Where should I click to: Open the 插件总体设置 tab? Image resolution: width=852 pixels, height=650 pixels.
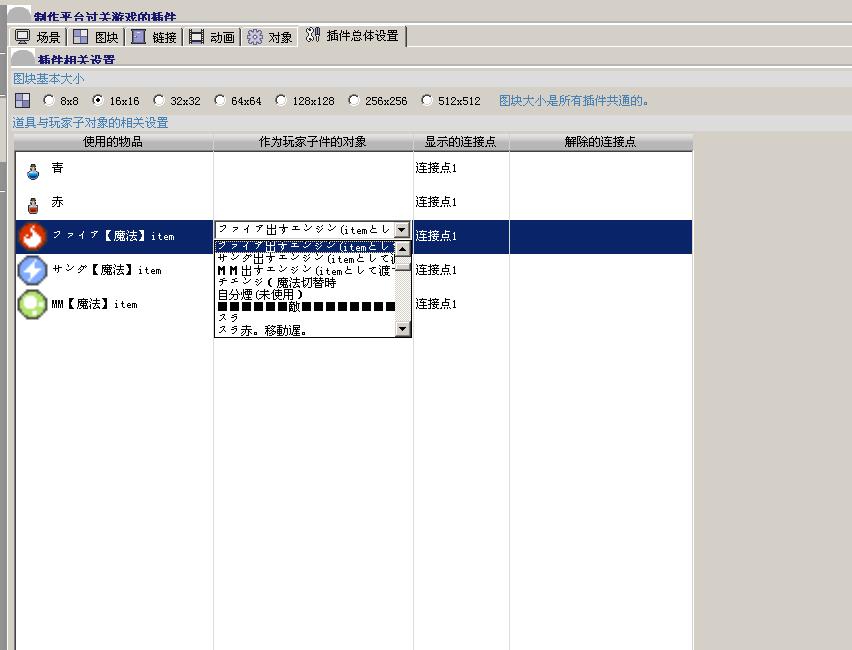click(352, 36)
